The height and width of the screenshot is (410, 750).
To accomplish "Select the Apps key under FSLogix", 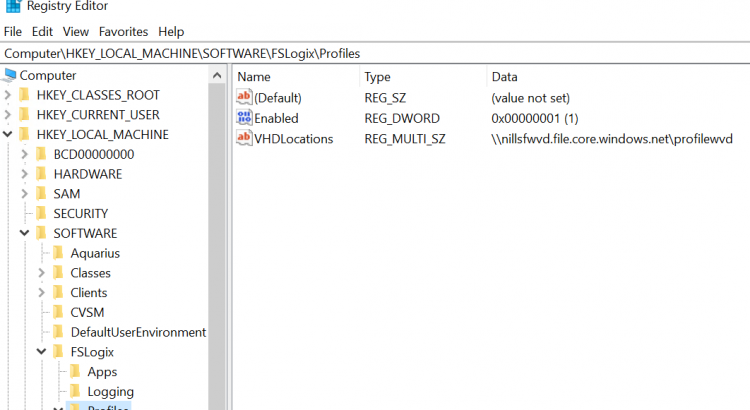I will pyautogui.click(x=102, y=372).
